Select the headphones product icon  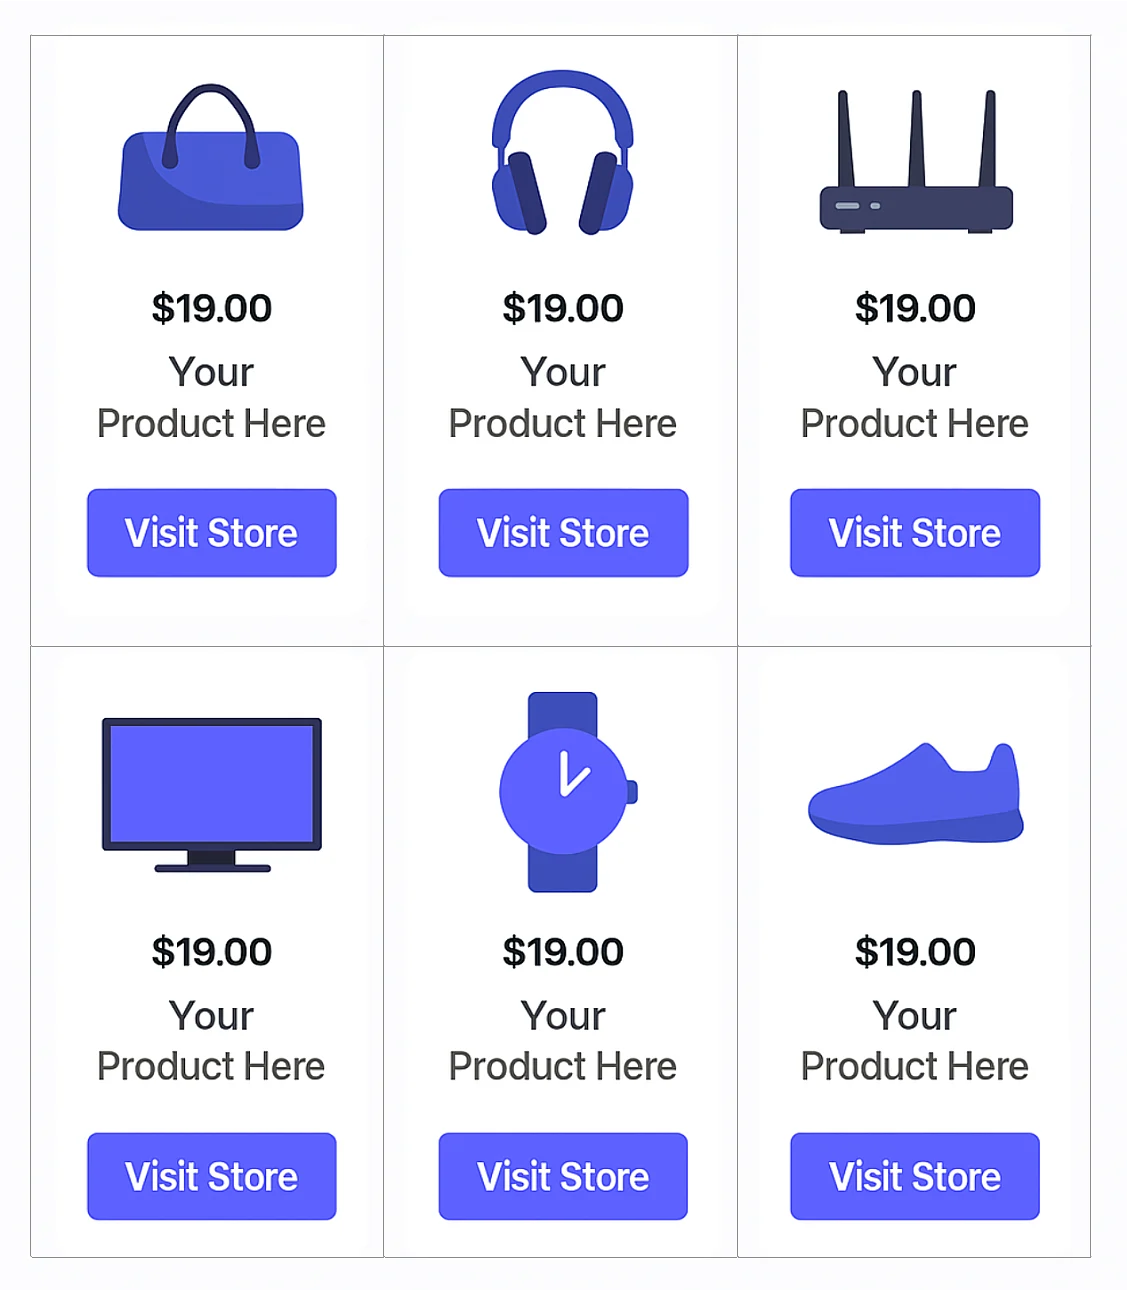pos(562,153)
